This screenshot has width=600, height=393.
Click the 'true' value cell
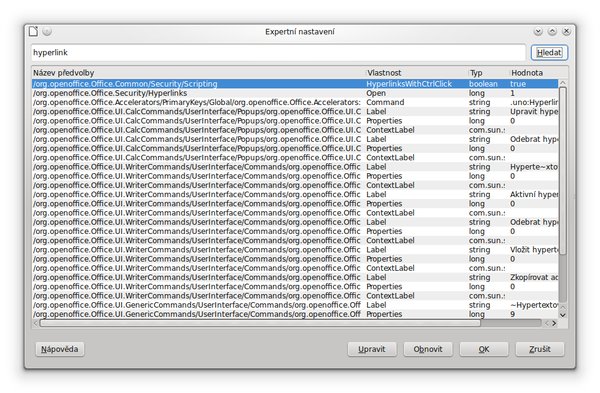pos(518,84)
